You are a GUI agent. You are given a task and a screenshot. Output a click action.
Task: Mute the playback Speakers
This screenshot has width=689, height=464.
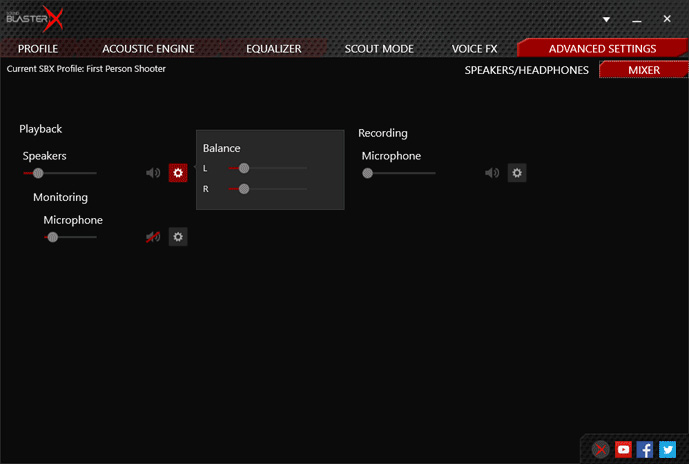point(153,173)
